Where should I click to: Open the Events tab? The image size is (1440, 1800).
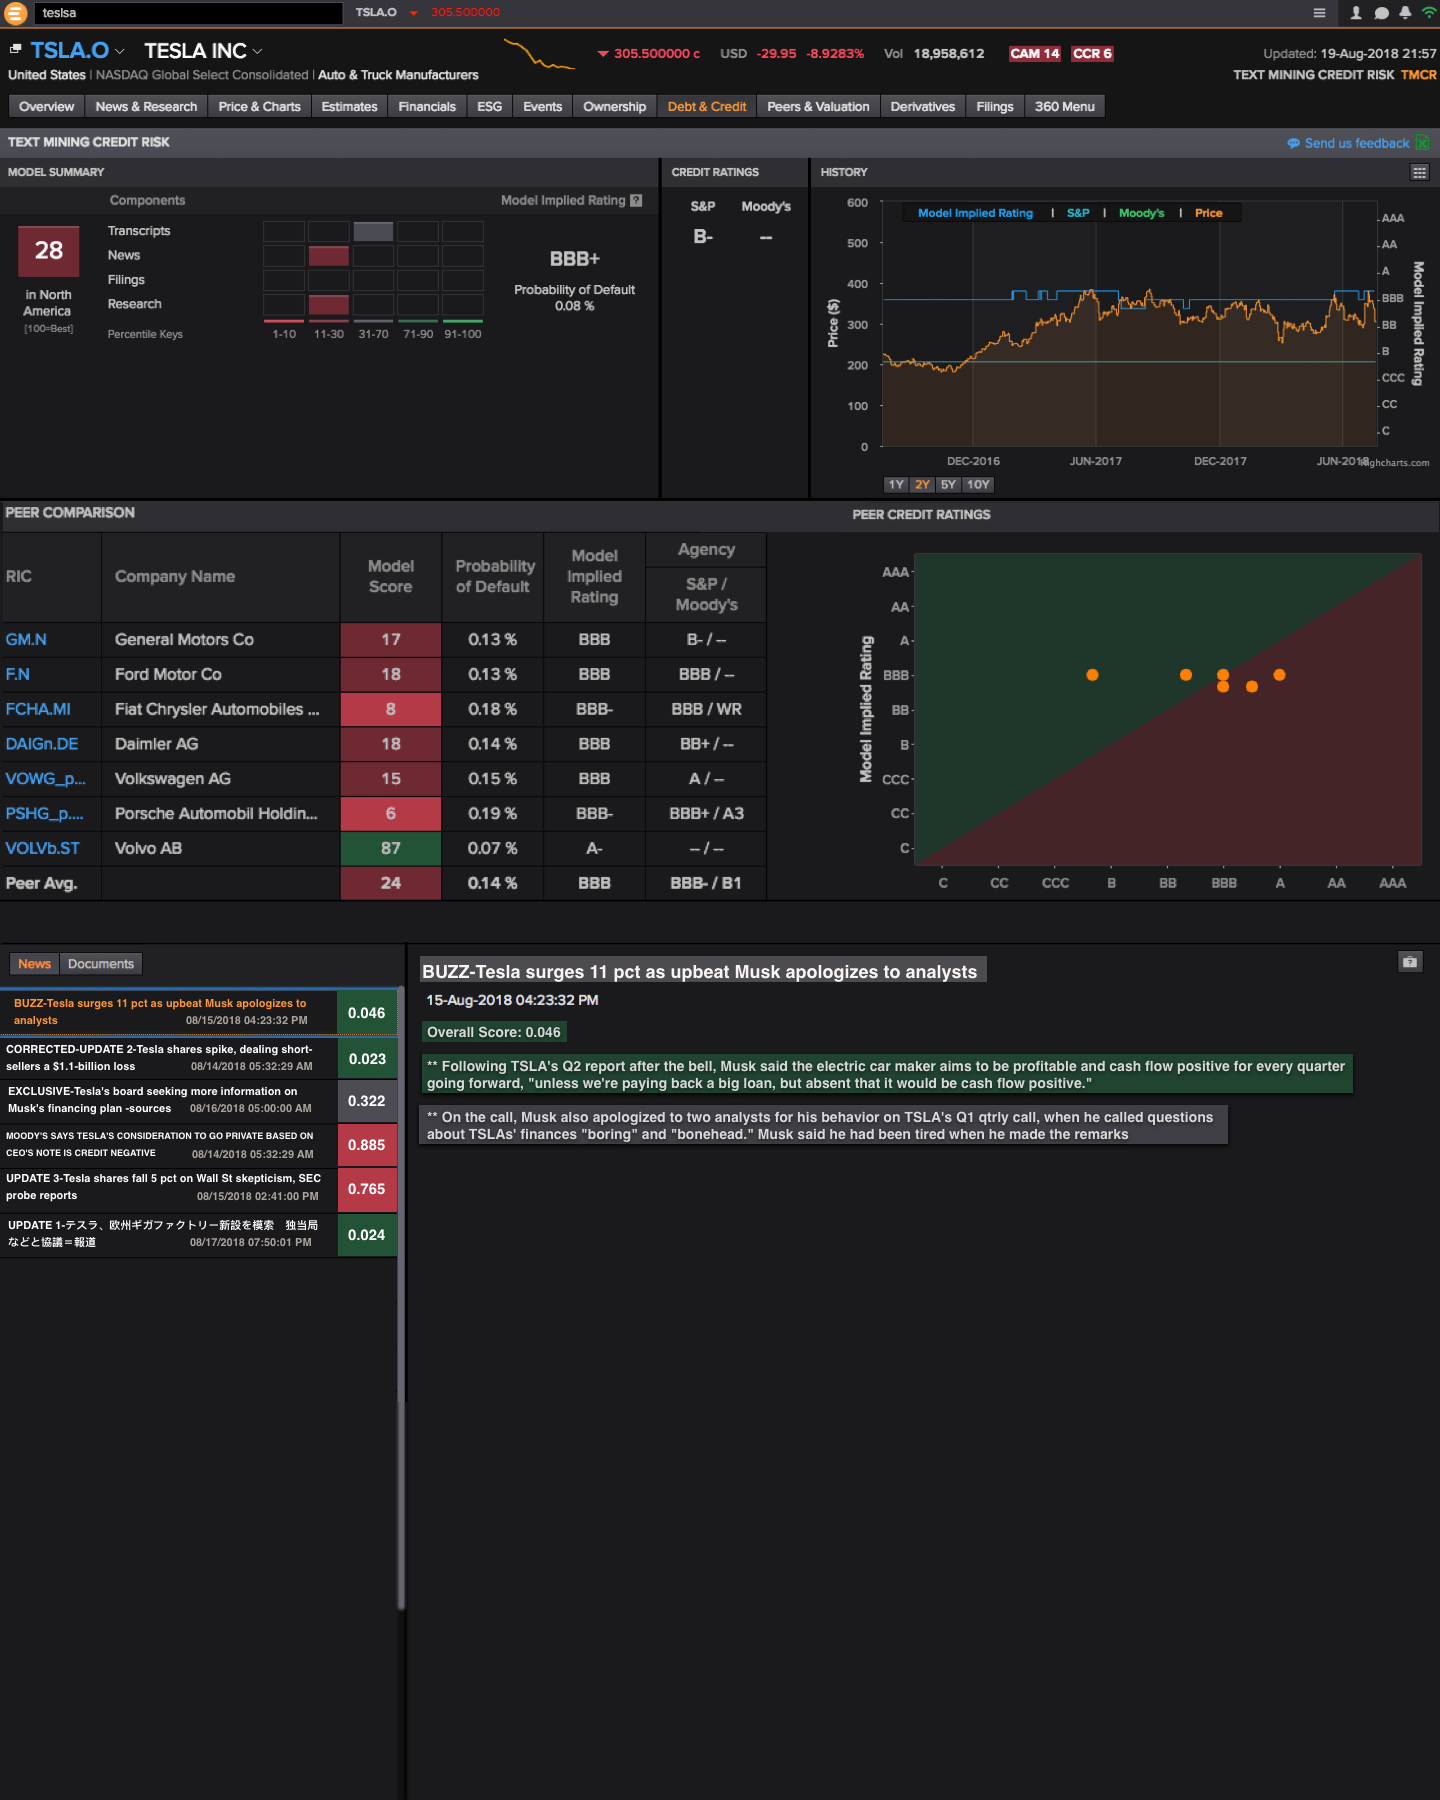click(542, 107)
